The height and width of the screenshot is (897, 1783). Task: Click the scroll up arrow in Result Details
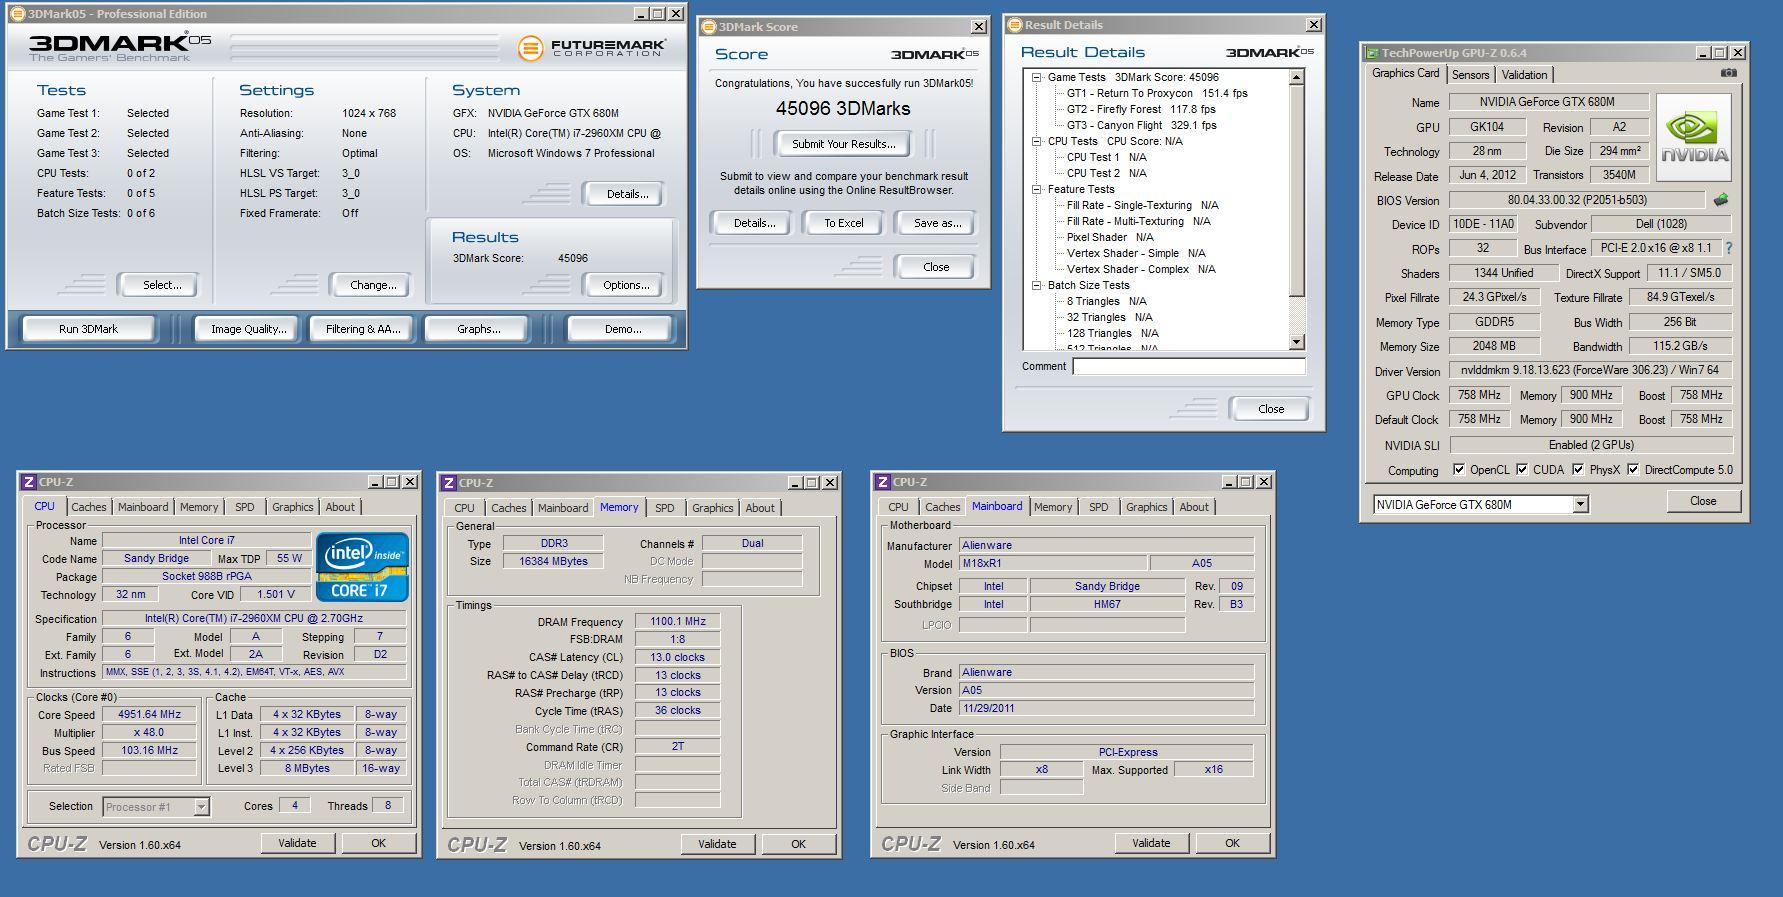[1297, 77]
